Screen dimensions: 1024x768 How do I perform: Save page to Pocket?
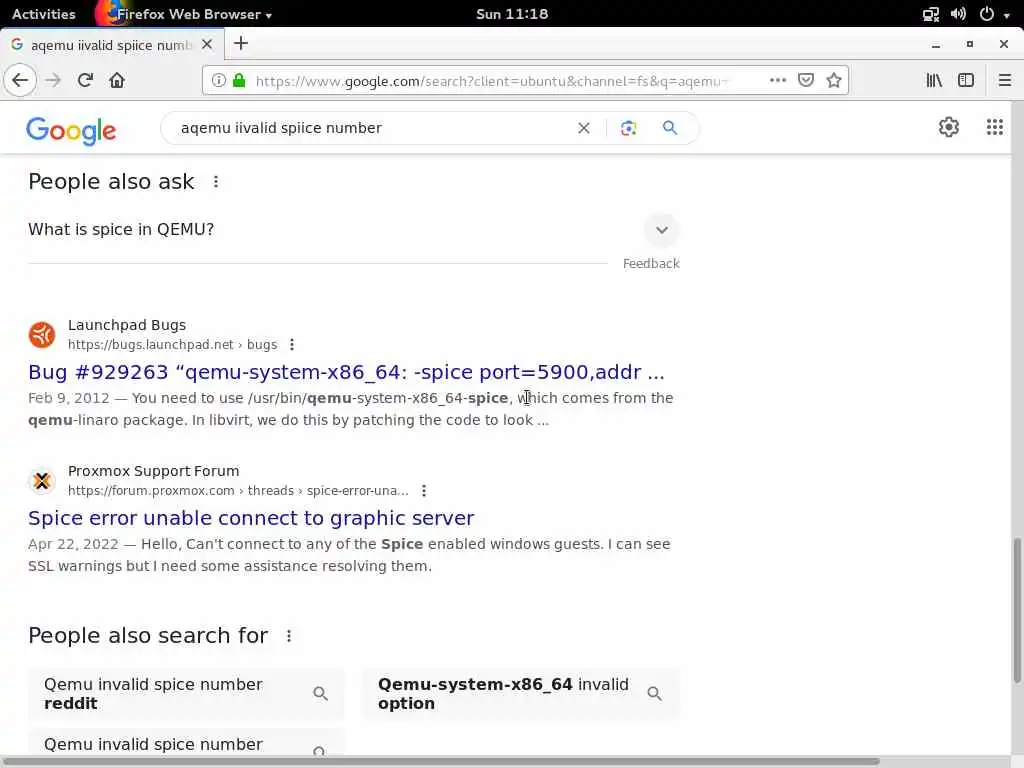(x=806, y=80)
